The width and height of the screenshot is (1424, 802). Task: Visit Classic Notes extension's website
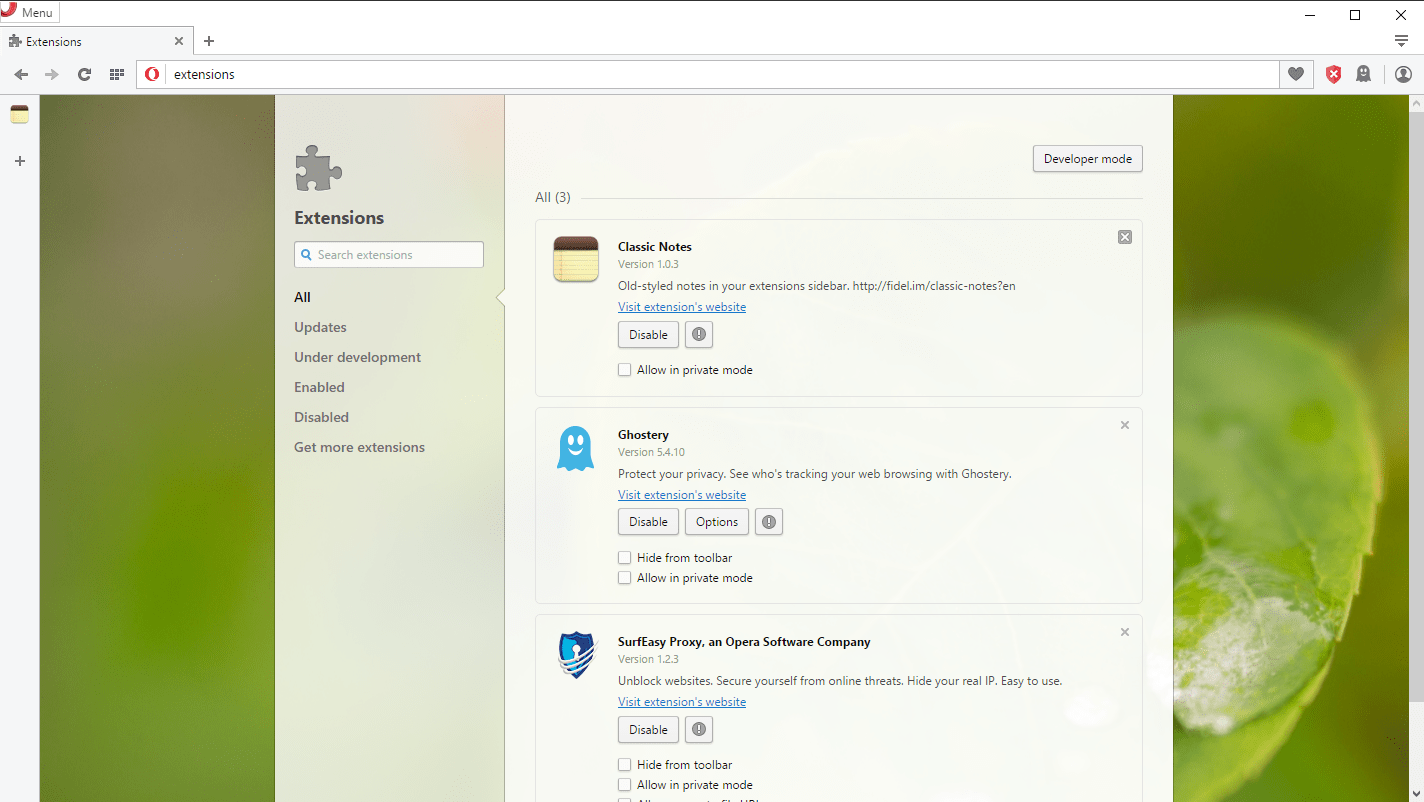(682, 307)
